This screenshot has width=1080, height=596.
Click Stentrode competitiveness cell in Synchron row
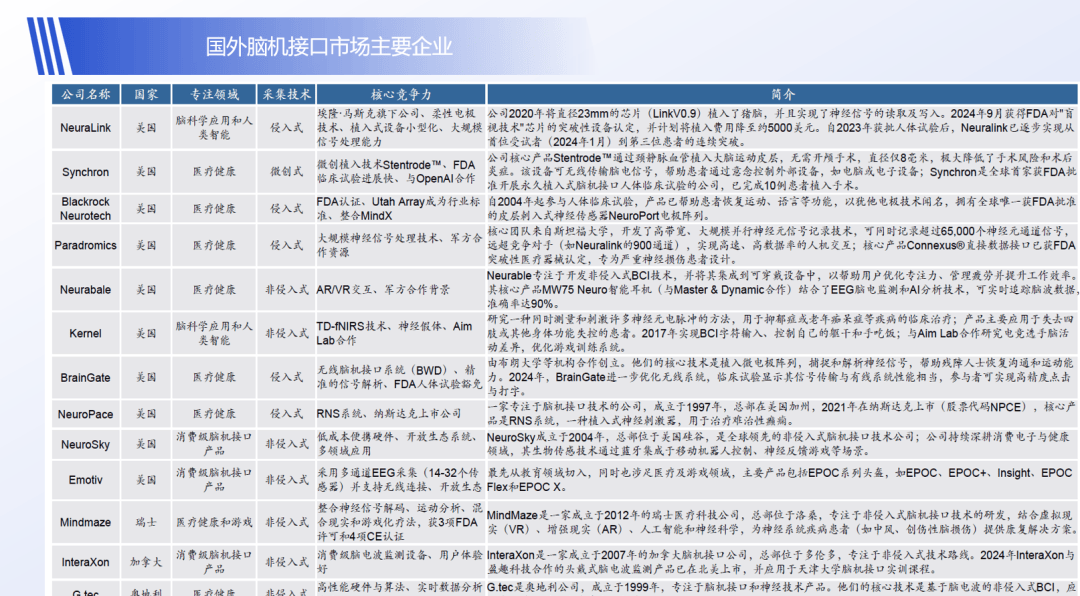(x=401, y=172)
